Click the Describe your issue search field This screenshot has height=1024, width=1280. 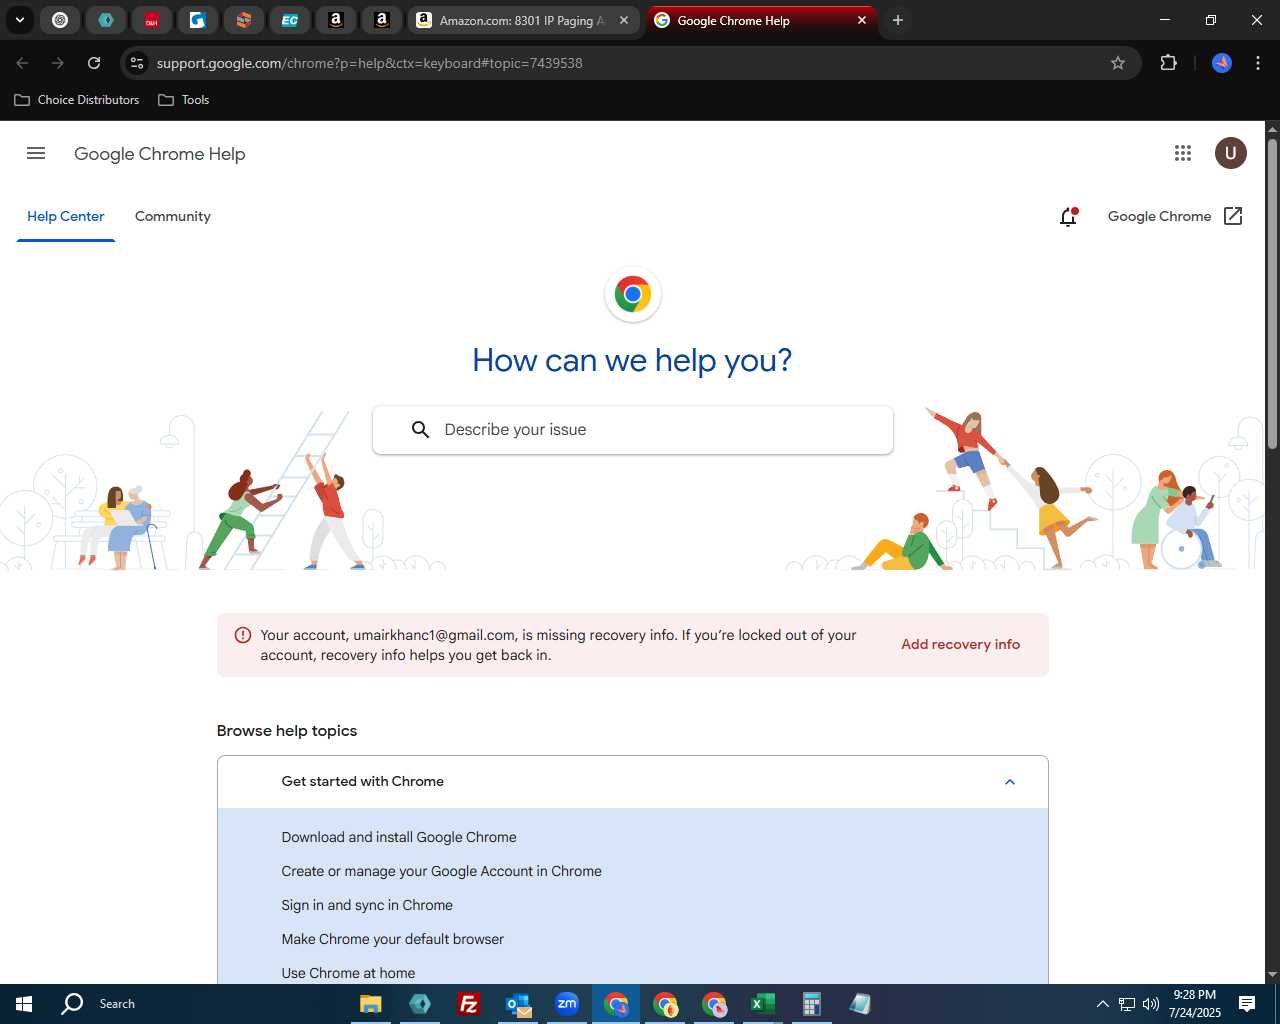point(633,430)
